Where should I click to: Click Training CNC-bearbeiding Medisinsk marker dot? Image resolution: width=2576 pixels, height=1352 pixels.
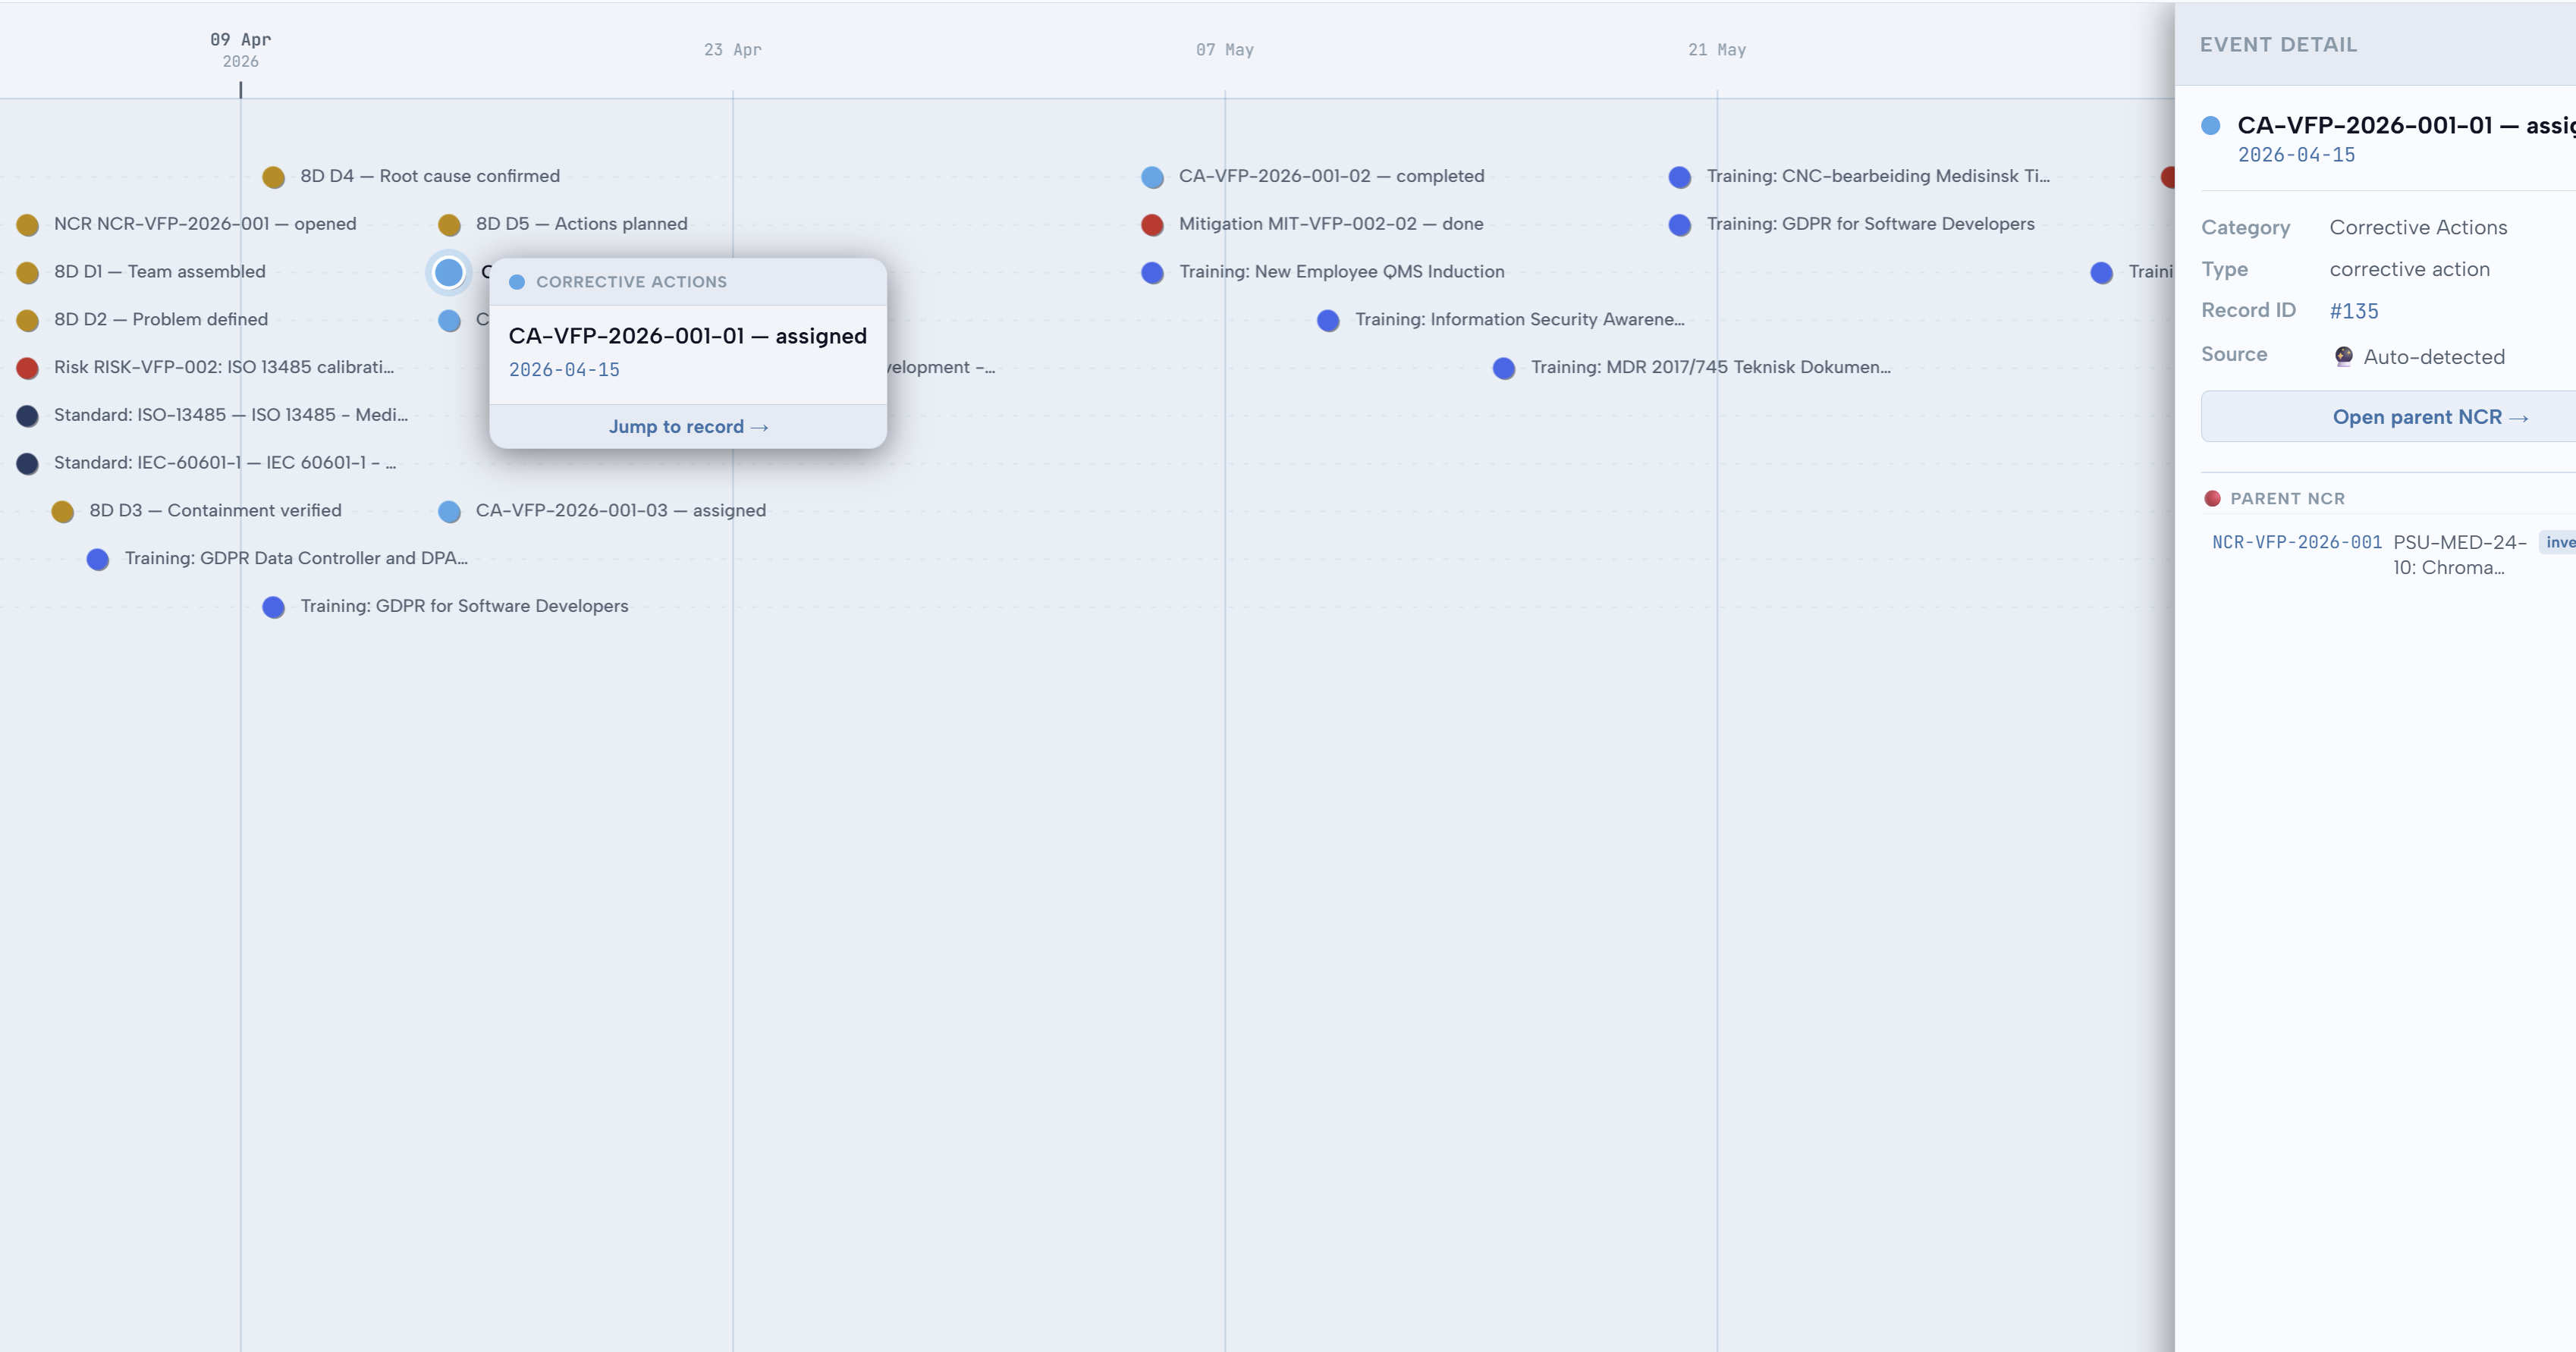[1680, 177]
